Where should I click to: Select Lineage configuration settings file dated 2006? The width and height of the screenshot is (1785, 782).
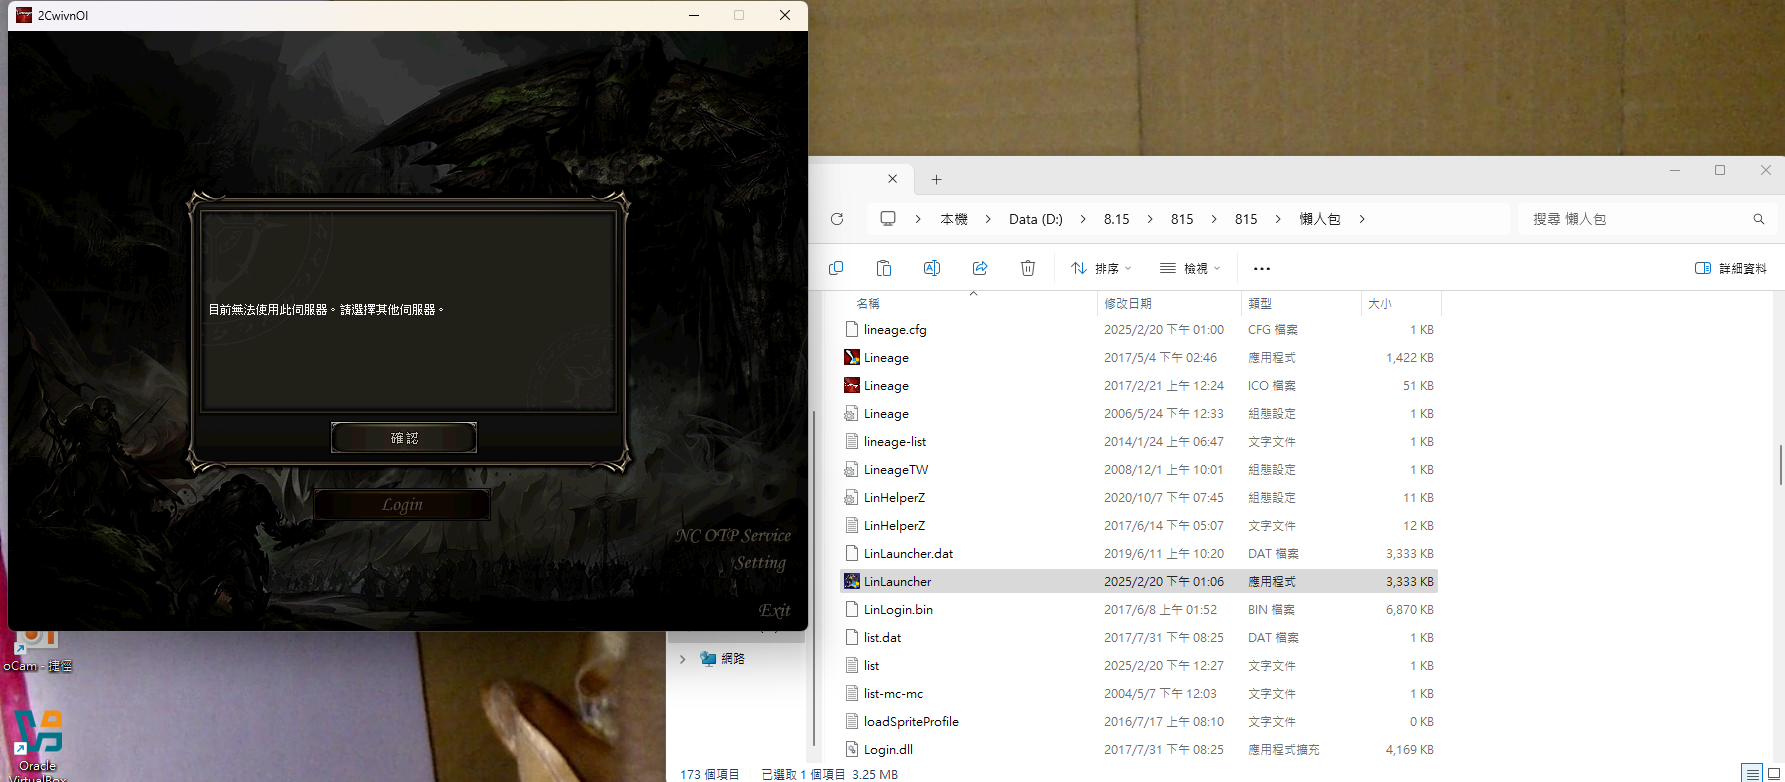coord(1139,413)
